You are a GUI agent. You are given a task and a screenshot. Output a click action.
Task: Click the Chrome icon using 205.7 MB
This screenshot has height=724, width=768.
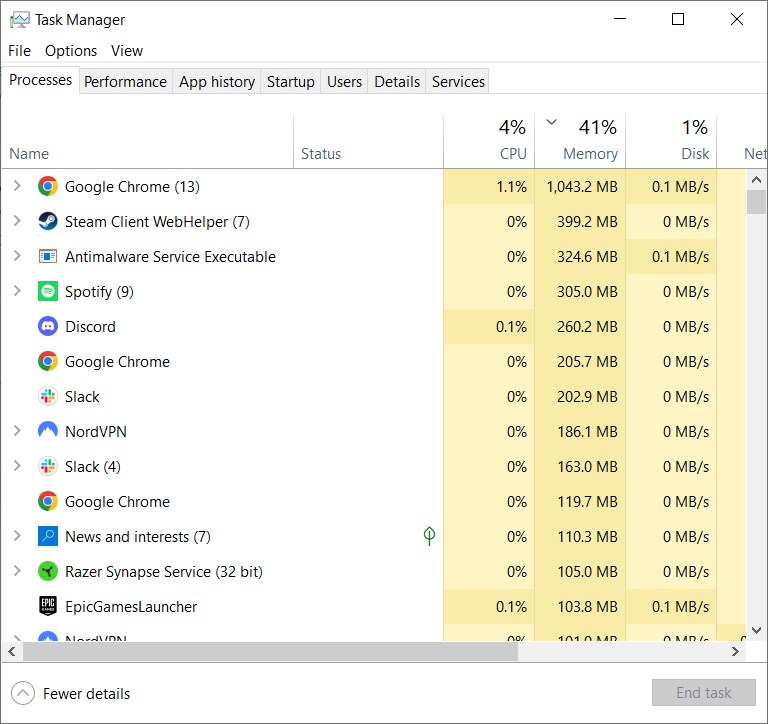click(x=48, y=362)
